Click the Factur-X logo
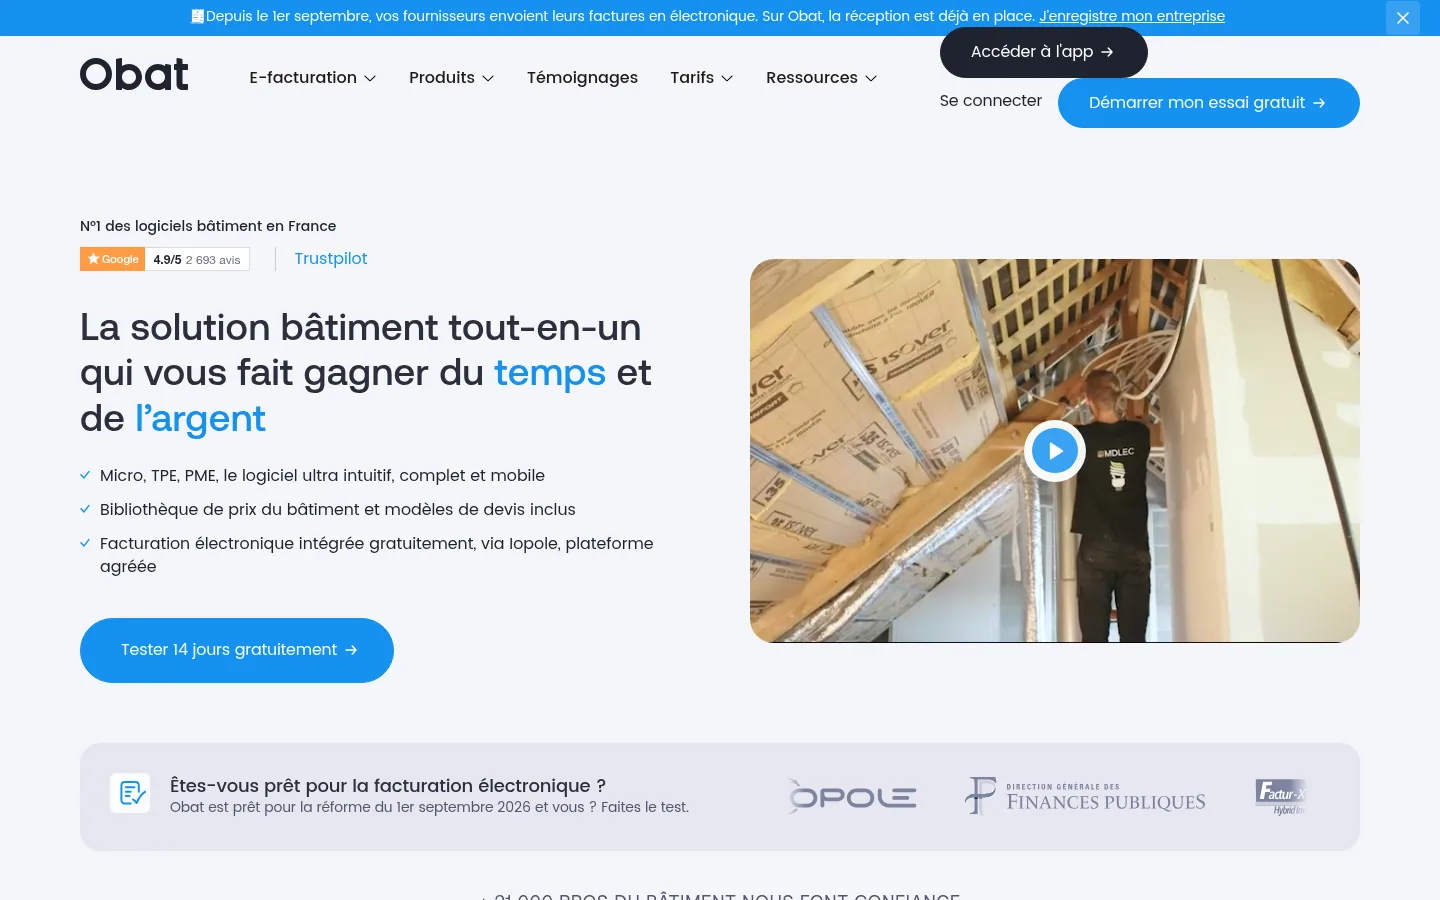The image size is (1440, 900). pyautogui.click(x=1280, y=796)
